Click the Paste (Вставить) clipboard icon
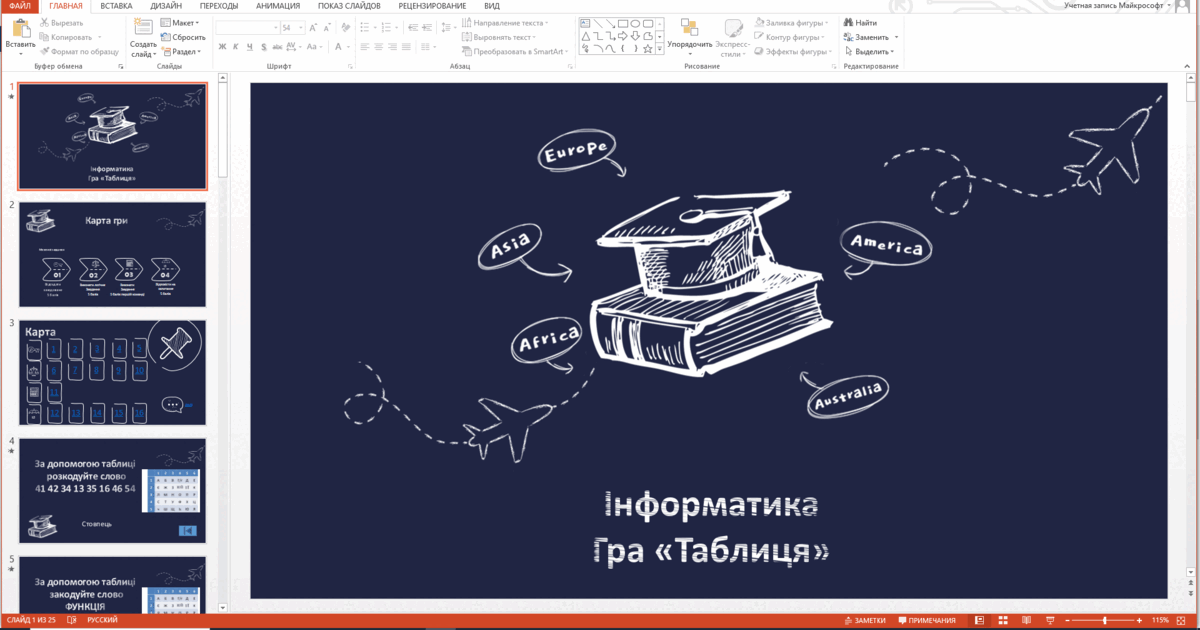The image size is (1200, 630). pyautogui.click(x=20, y=28)
